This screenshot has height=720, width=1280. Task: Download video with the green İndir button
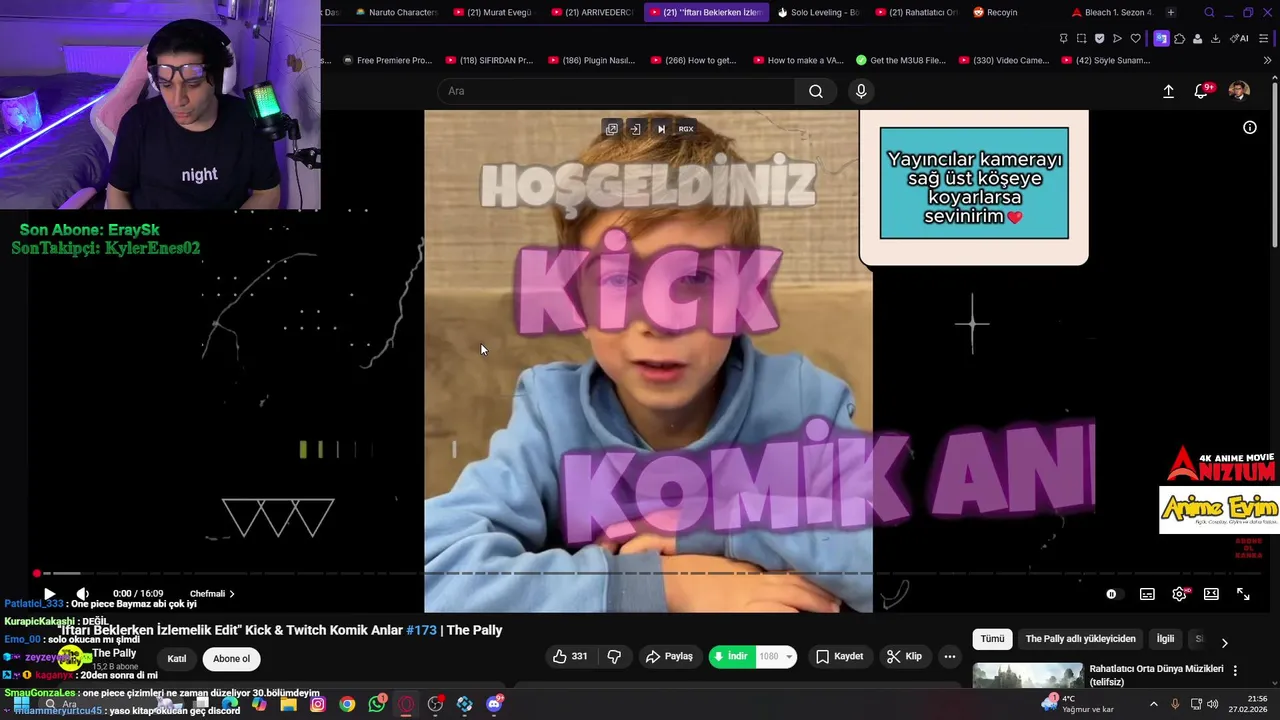coord(730,657)
